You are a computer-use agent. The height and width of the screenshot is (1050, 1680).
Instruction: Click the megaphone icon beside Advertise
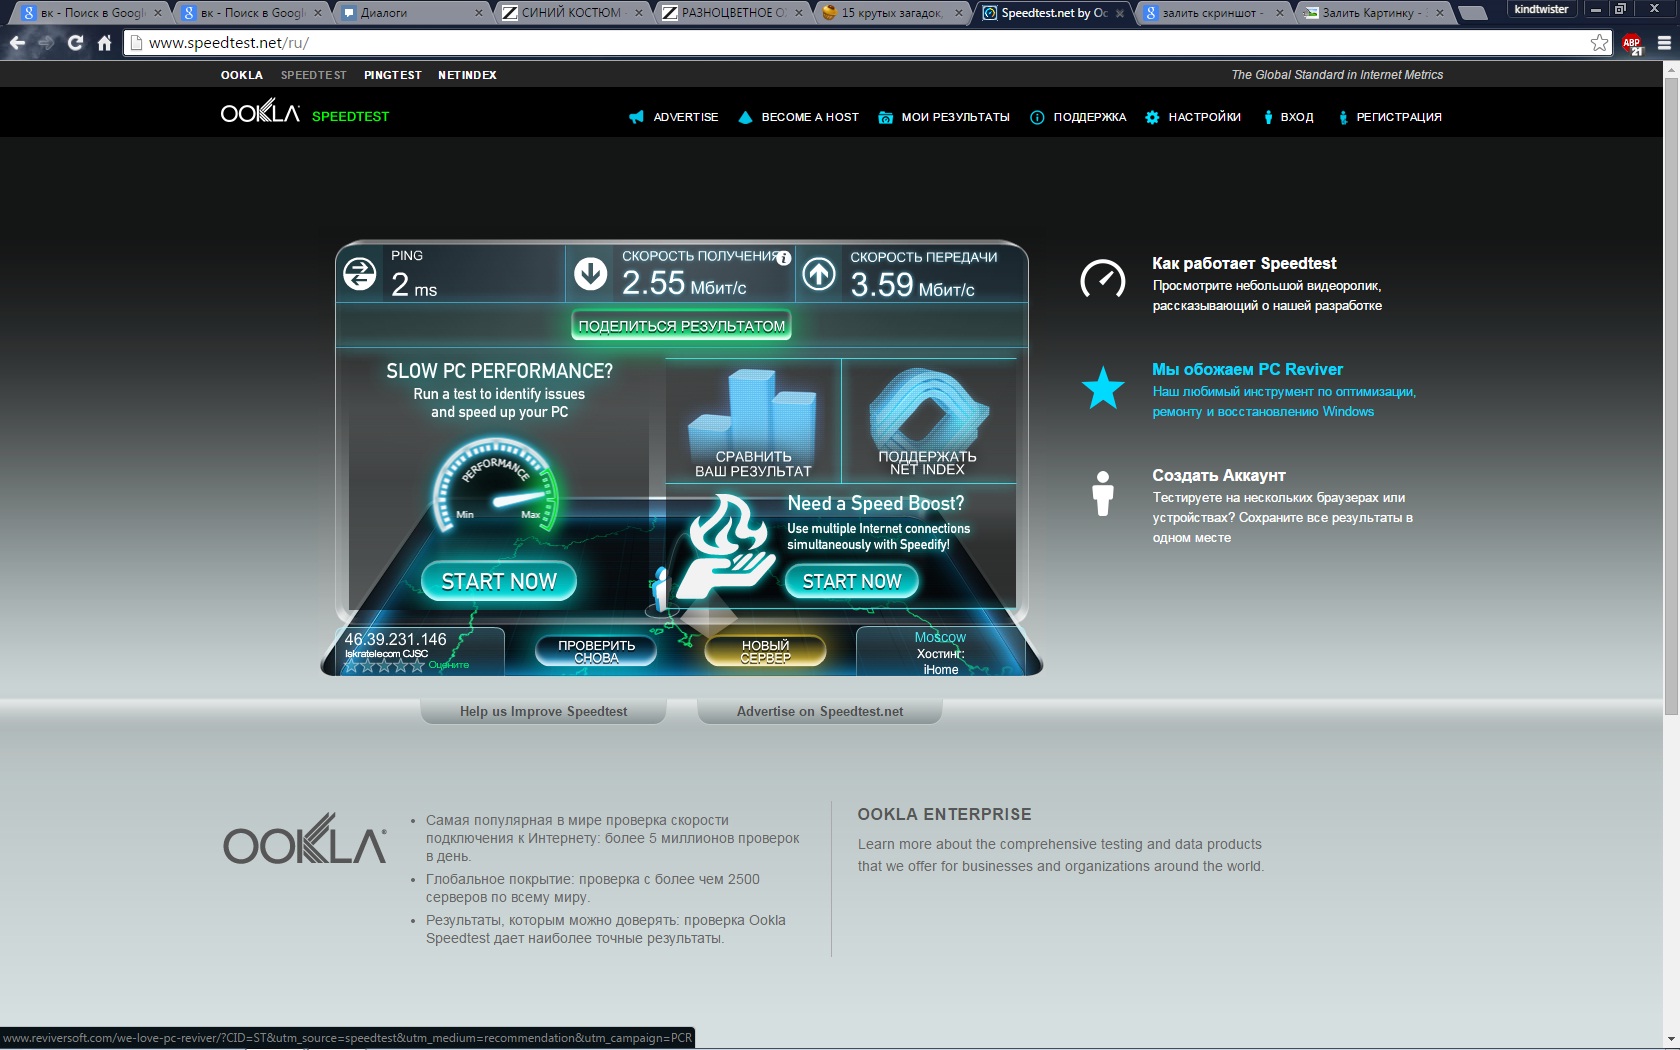click(x=636, y=117)
